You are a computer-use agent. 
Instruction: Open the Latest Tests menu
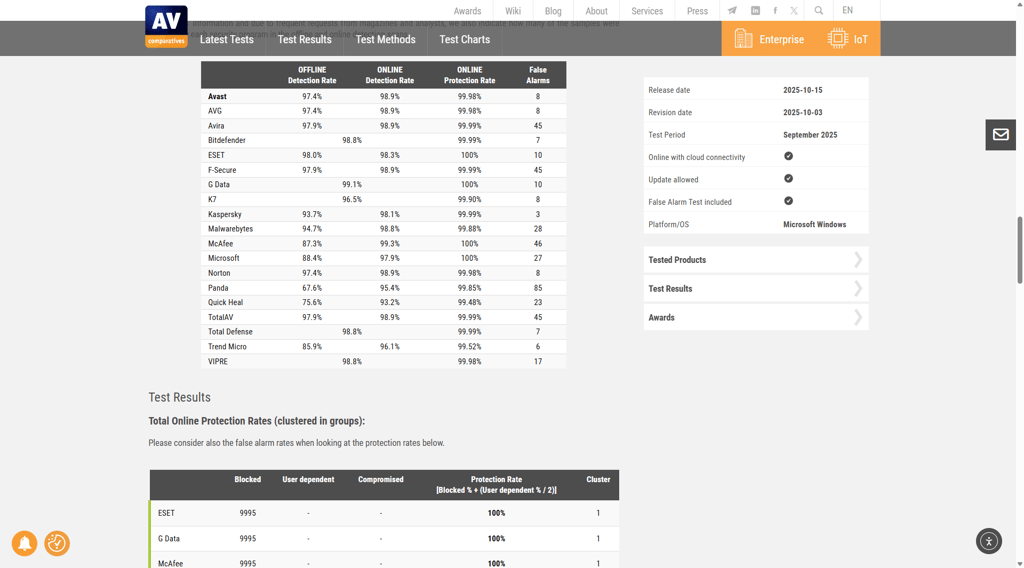[x=227, y=39]
